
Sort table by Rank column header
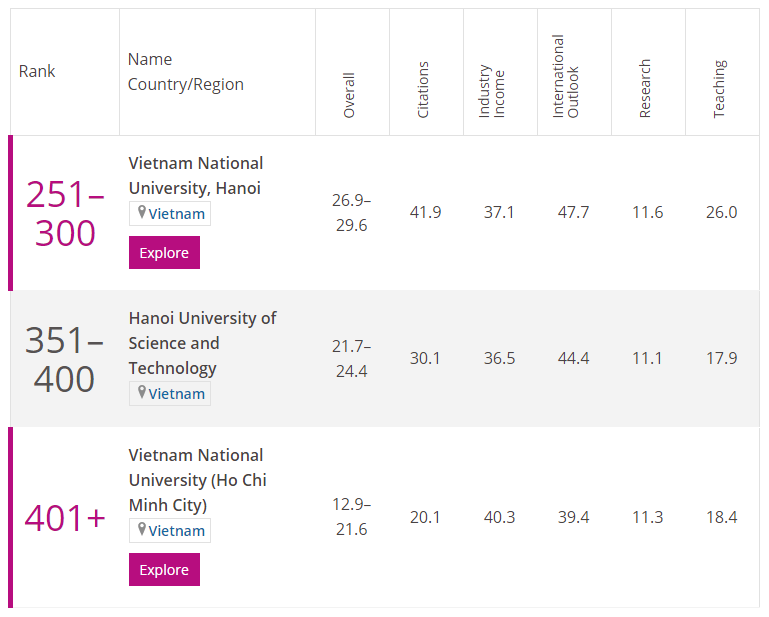tap(37, 72)
